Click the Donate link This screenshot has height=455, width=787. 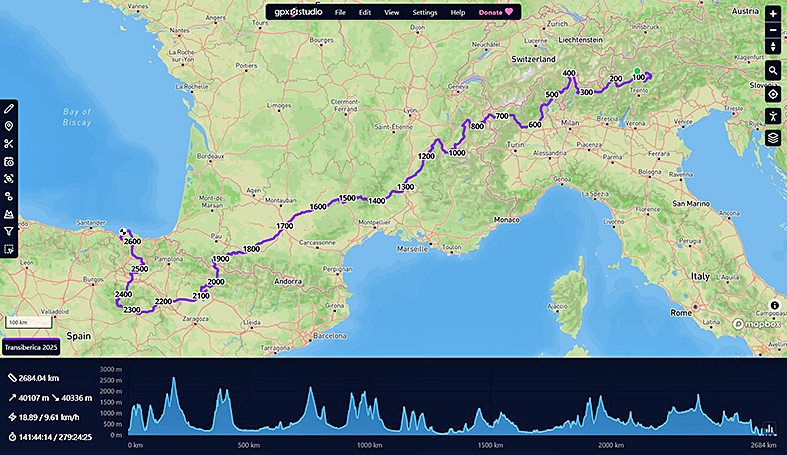pyautogui.click(x=495, y=12)
